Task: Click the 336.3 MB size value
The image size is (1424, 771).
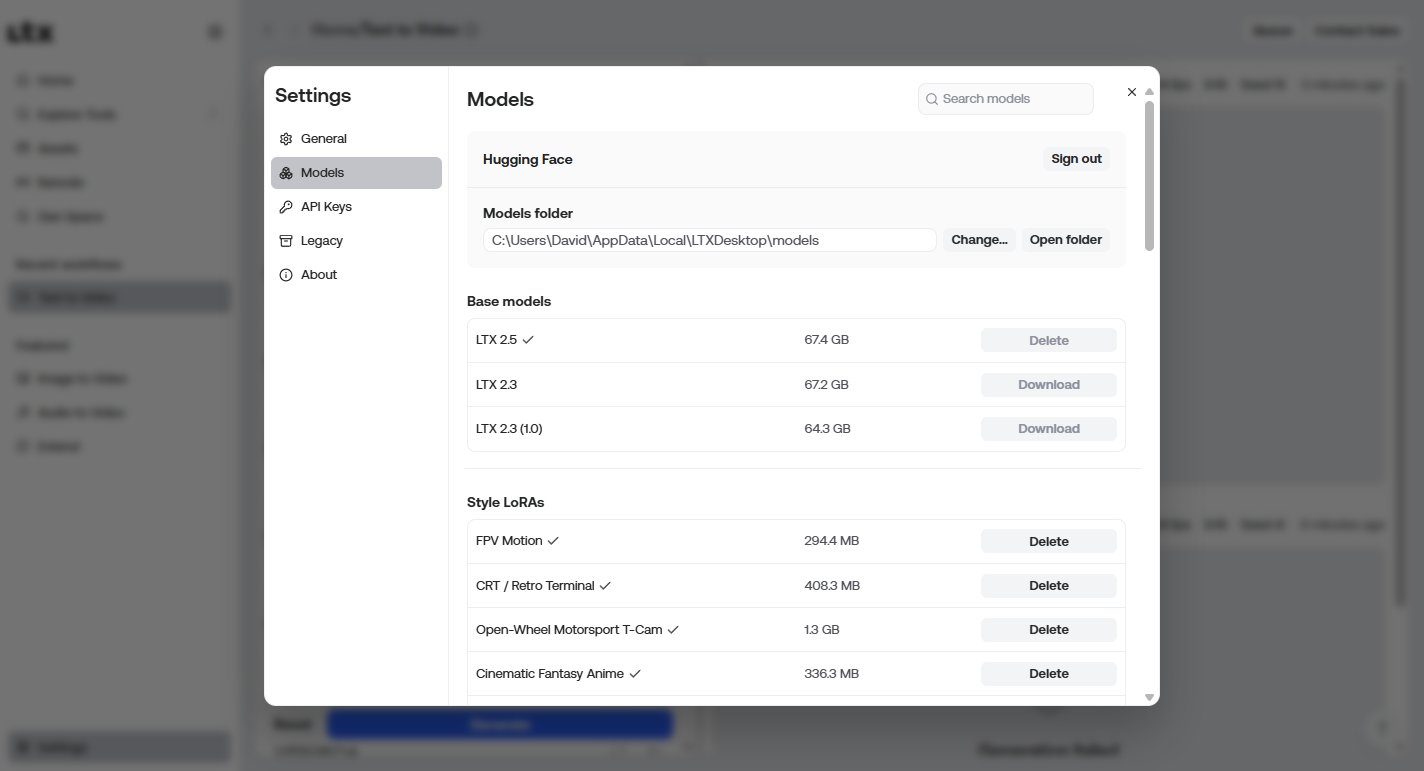Action: [x=831, y=674]
